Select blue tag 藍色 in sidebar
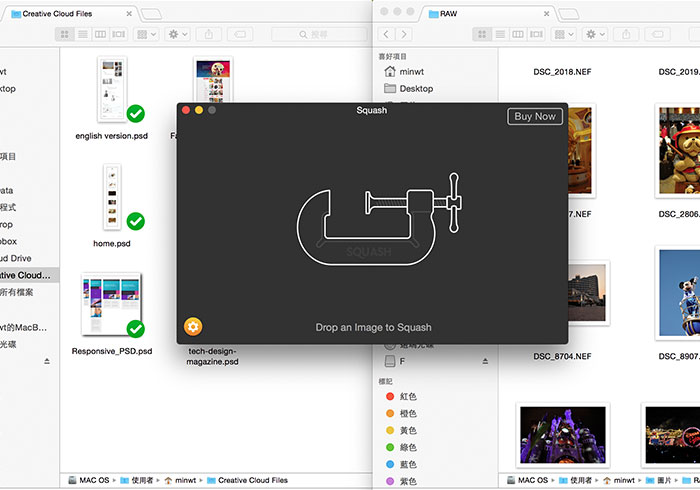 coord(401,464)
